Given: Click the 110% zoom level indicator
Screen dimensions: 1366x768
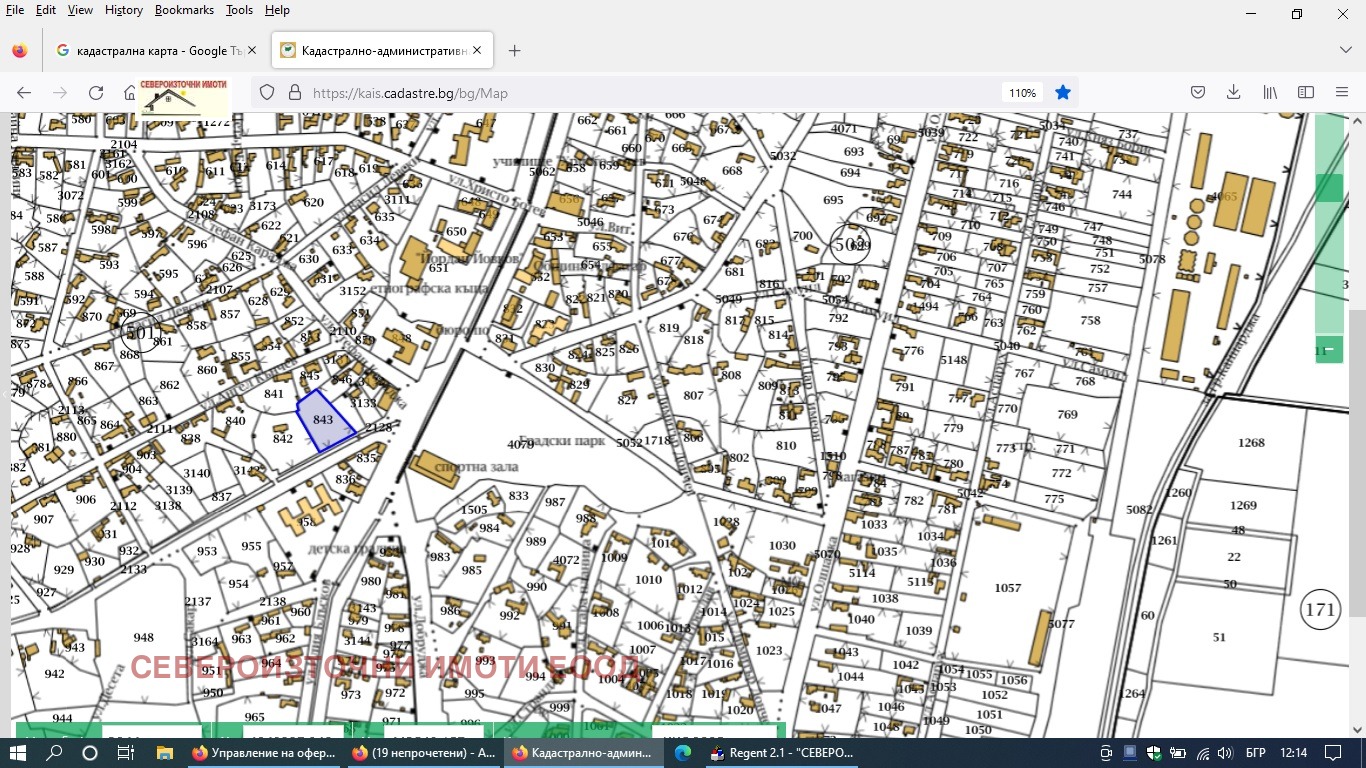Looking at the screenshot, I should 1022,93.
